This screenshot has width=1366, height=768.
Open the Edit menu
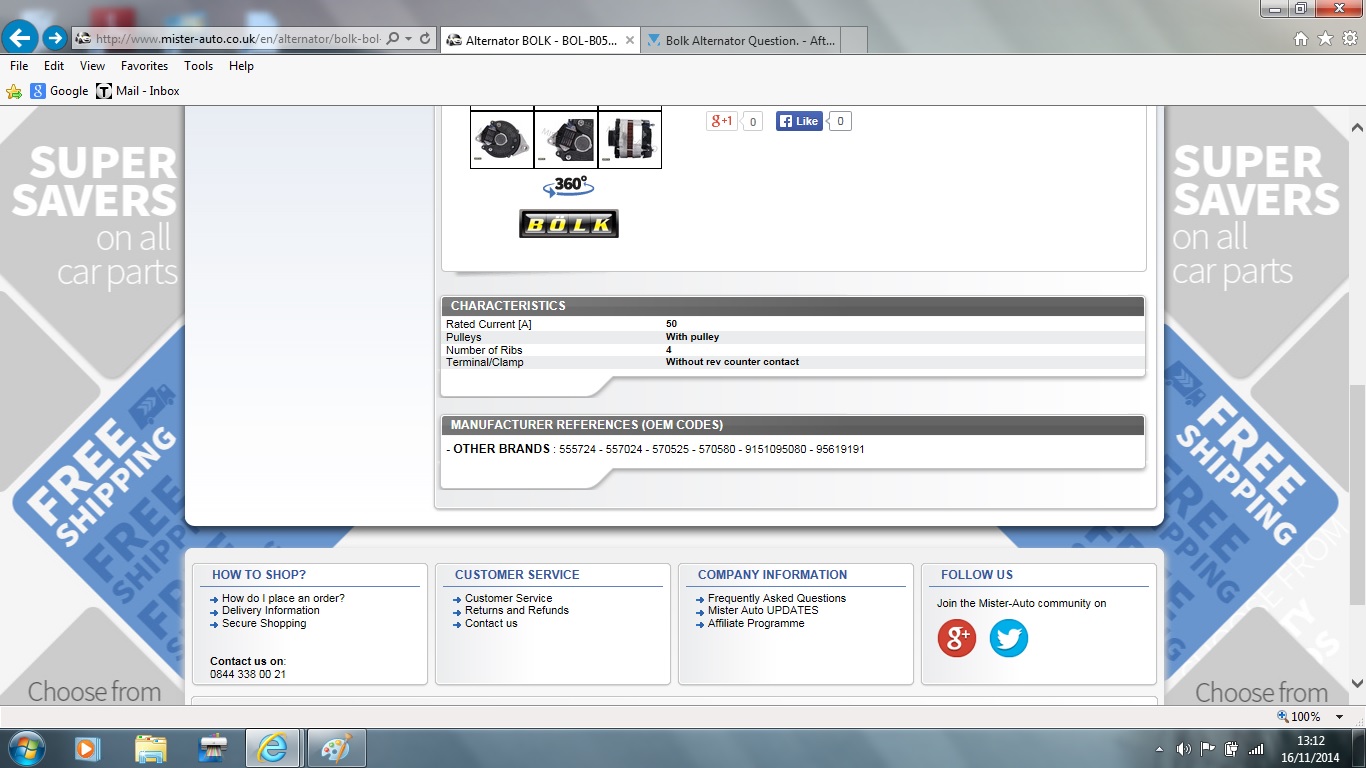pos(54,66)
